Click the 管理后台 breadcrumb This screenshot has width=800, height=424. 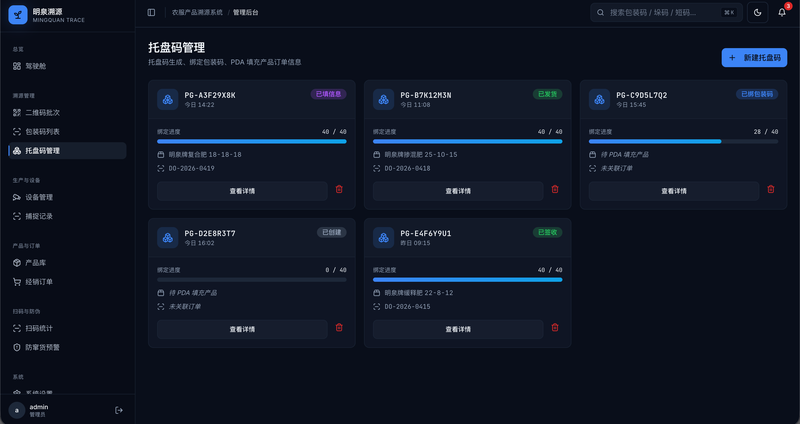pos(246,12)
